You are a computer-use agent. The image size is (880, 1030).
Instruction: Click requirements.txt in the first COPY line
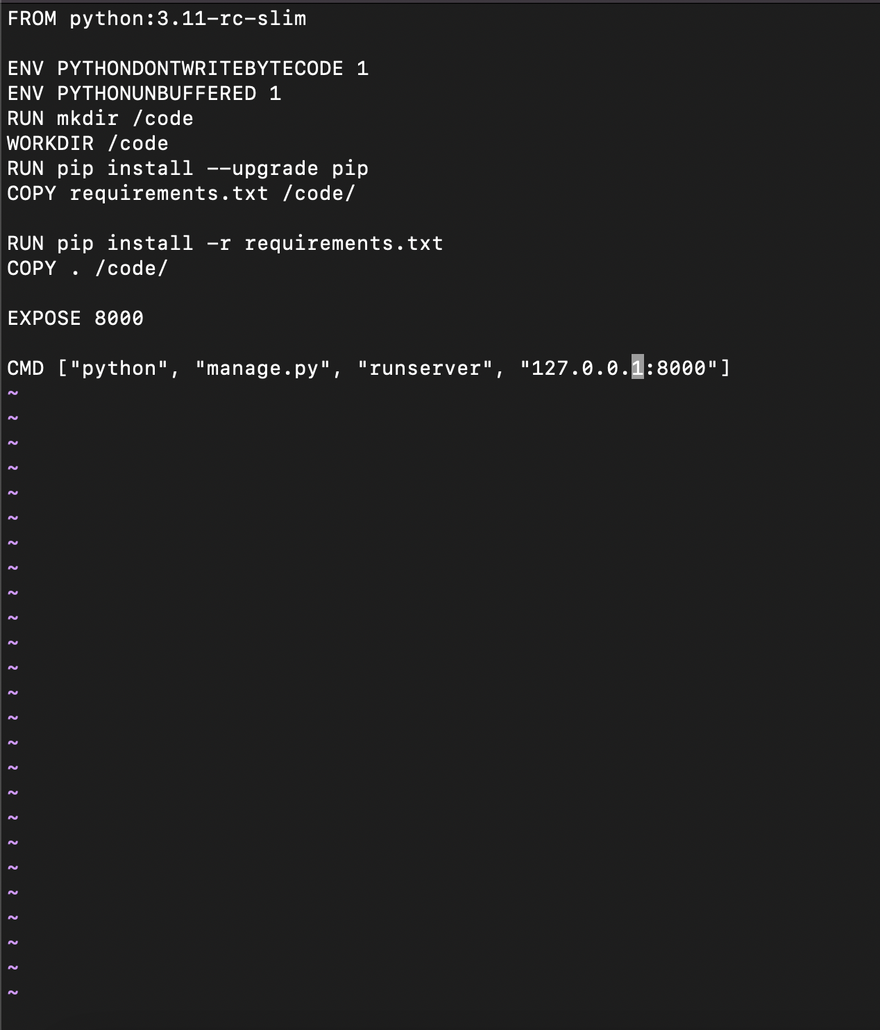pos(169,193)
